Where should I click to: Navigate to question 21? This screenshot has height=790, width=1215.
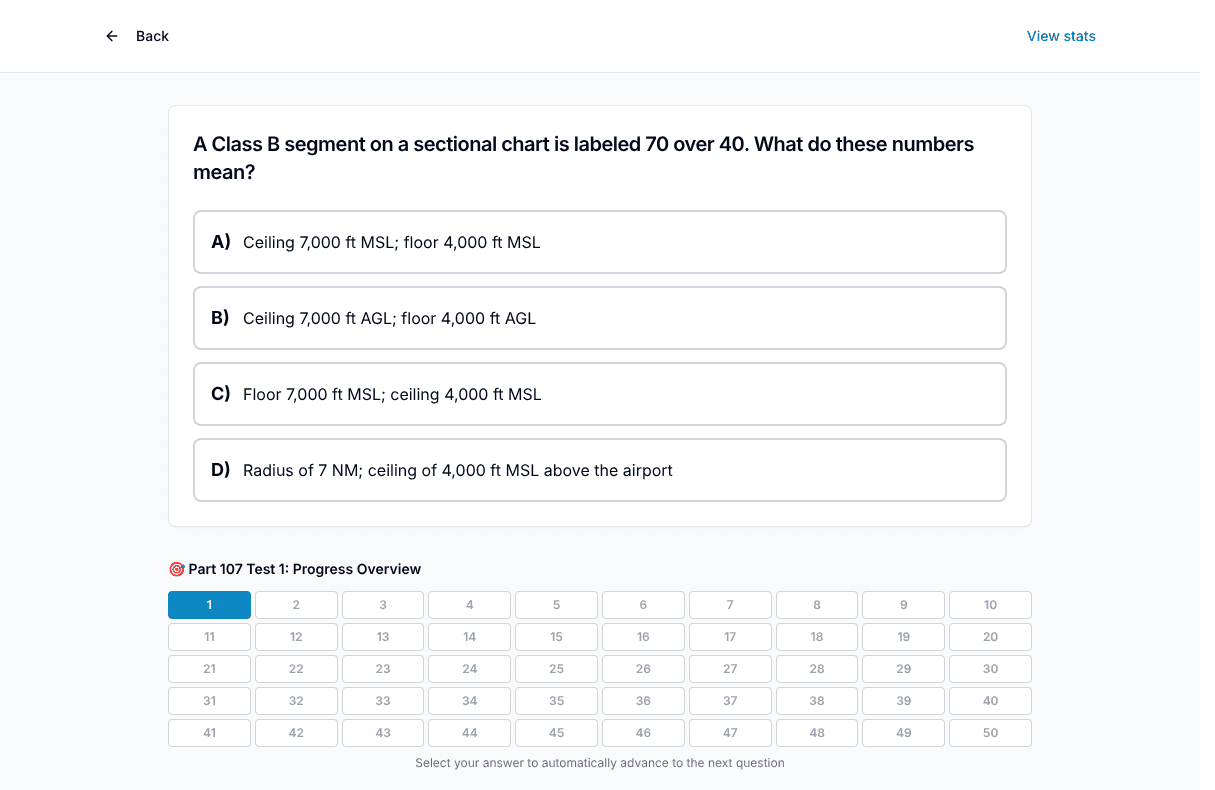pyautogui.click(x=209, y=669)
